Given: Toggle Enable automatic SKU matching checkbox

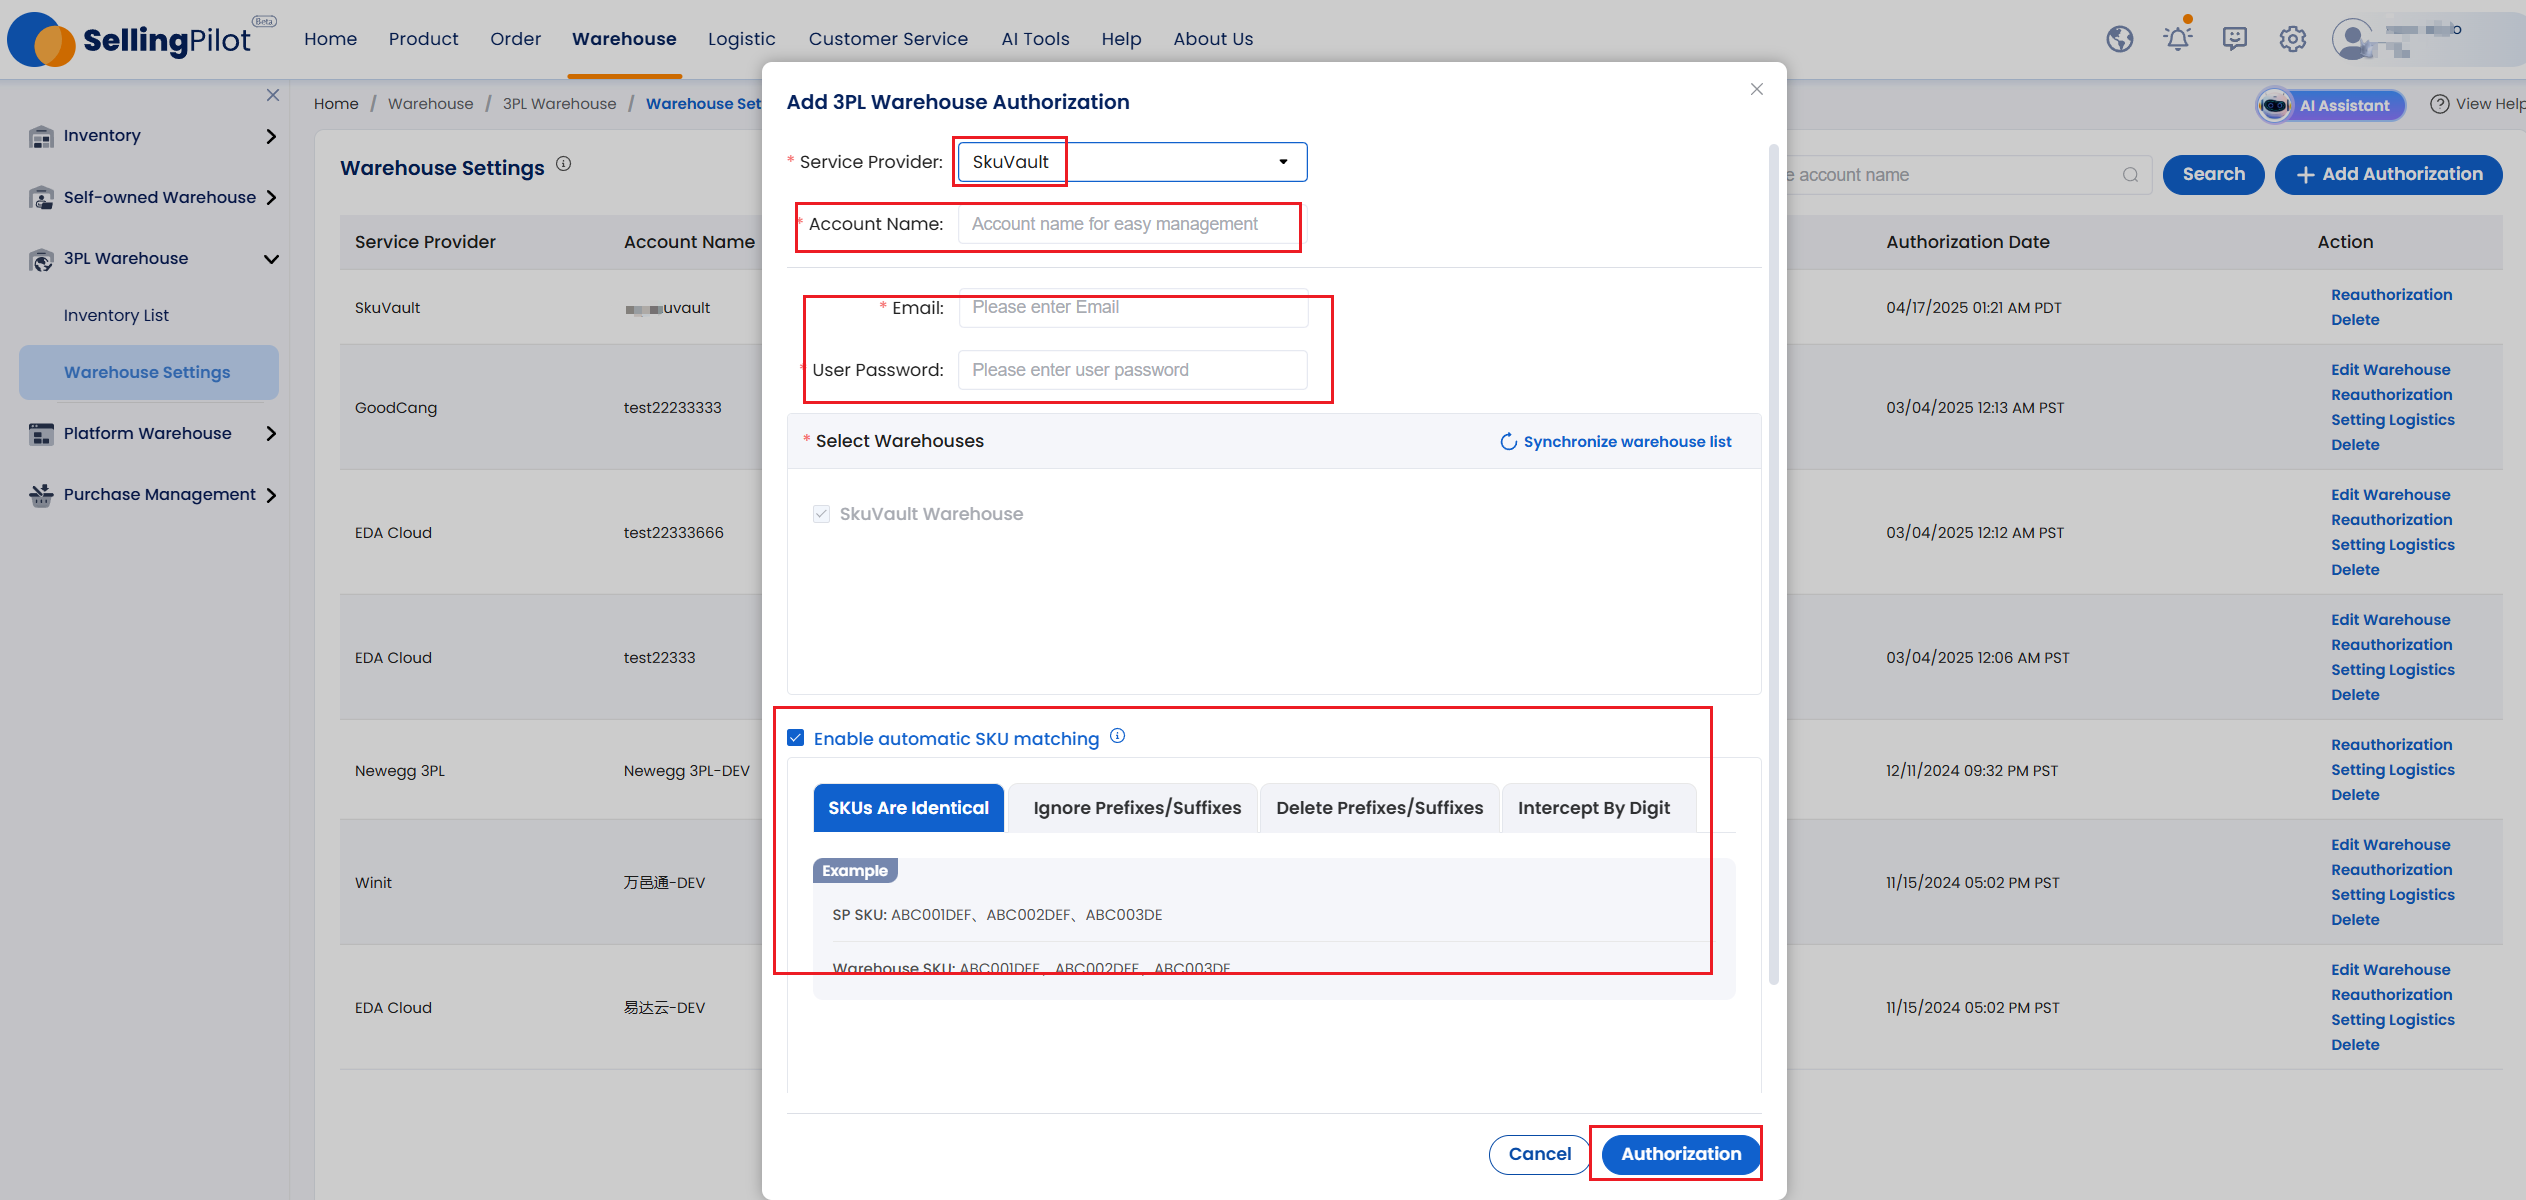Looking at the screenshot, I should point(795,738).
